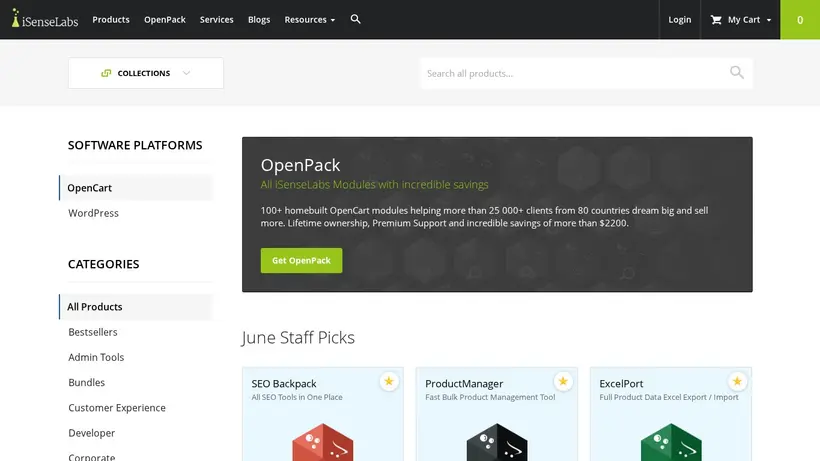The width and height of the screenshot is (820, 461).
Task: Click the product search magnifier icon
Action: (x=737, y=73)
